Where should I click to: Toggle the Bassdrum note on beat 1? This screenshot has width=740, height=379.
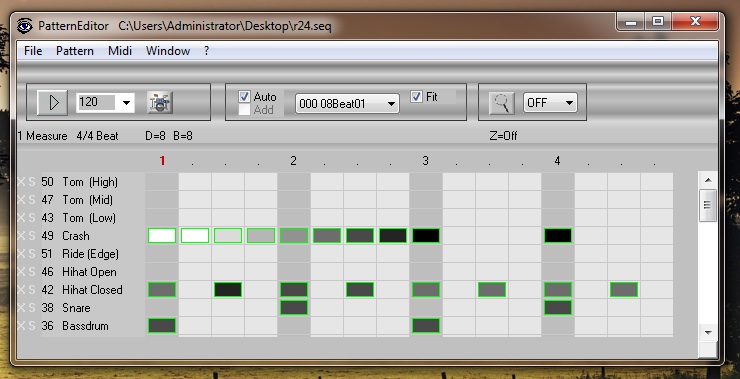pos(162,326)
